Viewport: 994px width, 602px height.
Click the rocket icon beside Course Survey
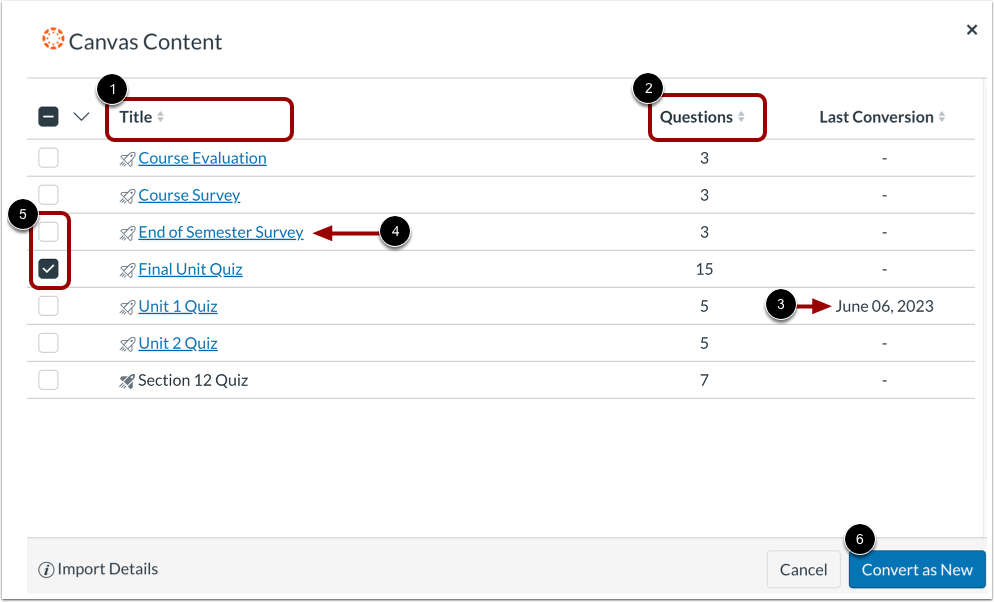pyautogui.click(x=127, y=195)
